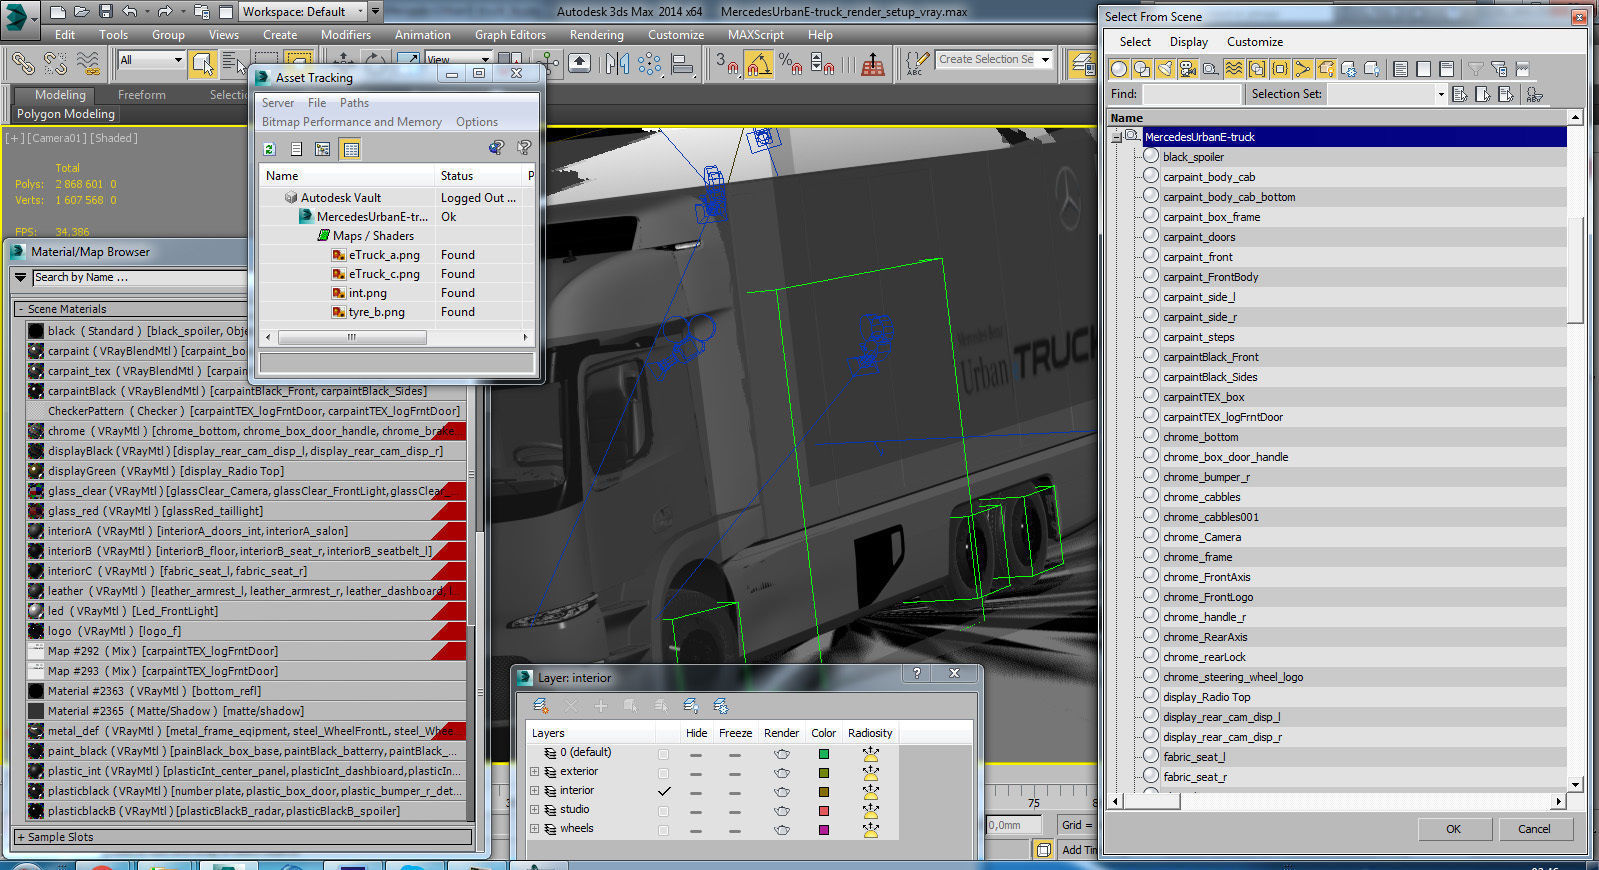1599x870 pixels.
Task: Switch to the Freeform ribbon tab
Action: coord(141,95)
